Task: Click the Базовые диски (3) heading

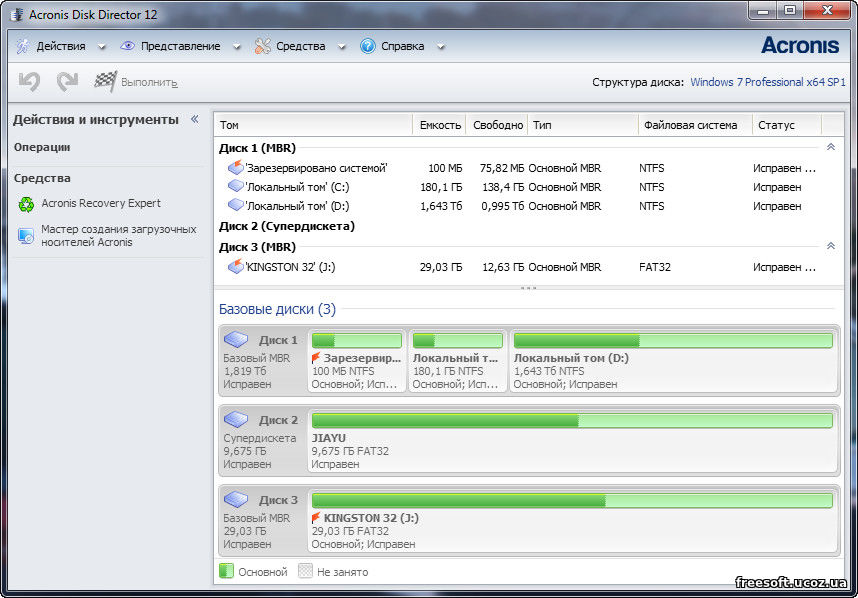Action: [x=277, y=309]
